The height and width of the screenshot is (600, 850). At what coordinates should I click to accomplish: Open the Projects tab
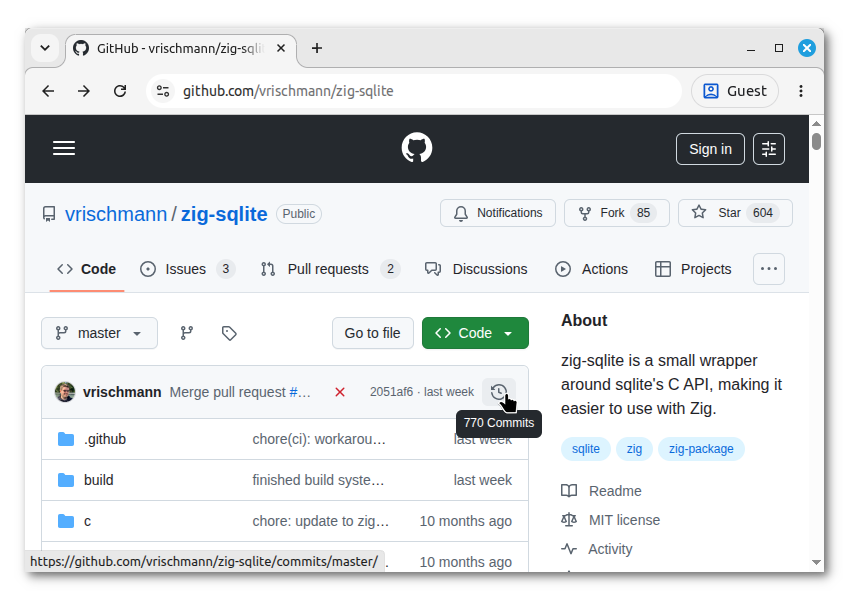693,269
